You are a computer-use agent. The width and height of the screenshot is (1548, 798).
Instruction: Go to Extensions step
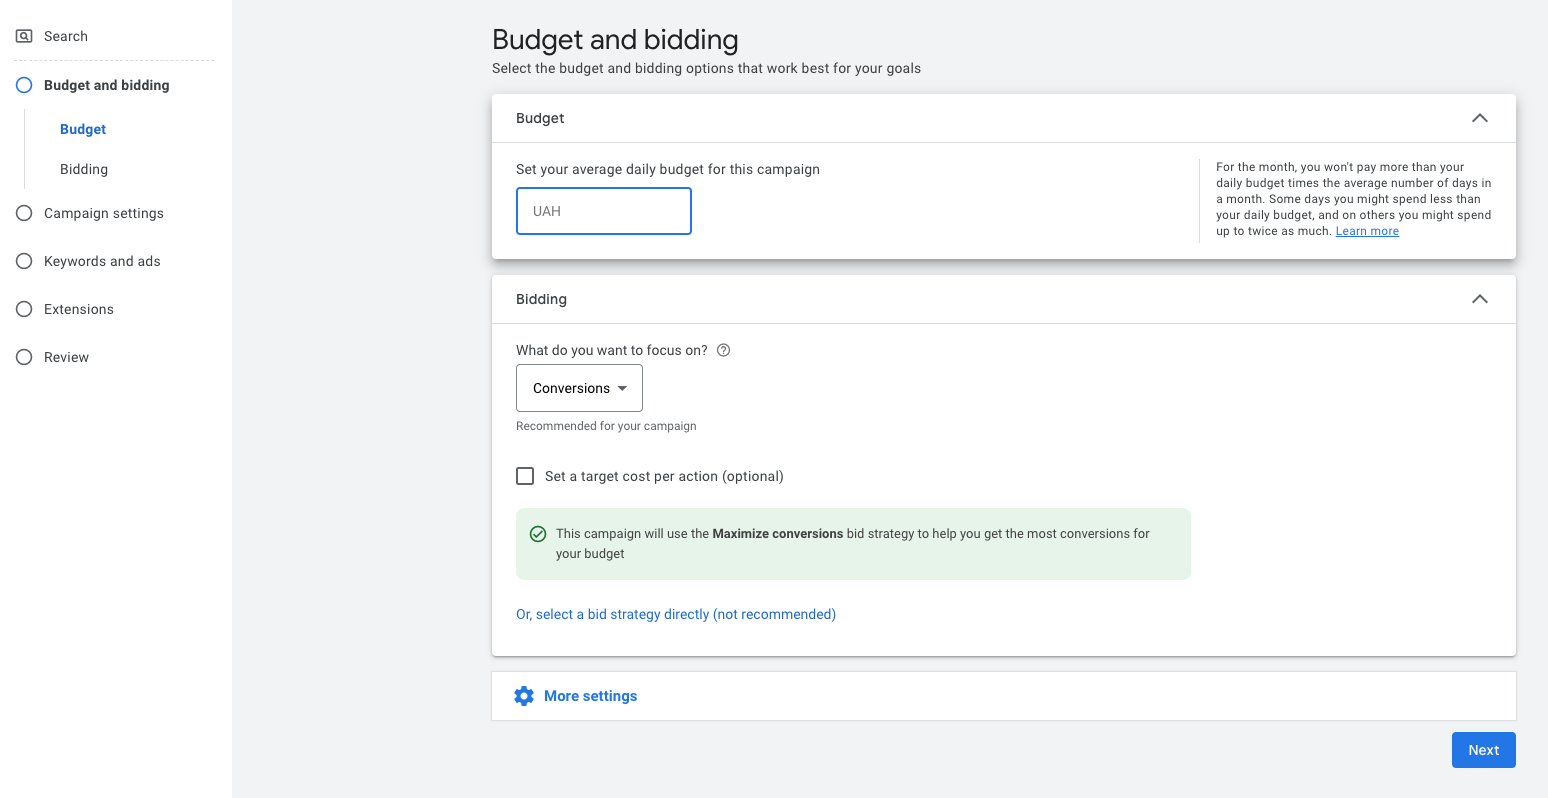point(79,309)
